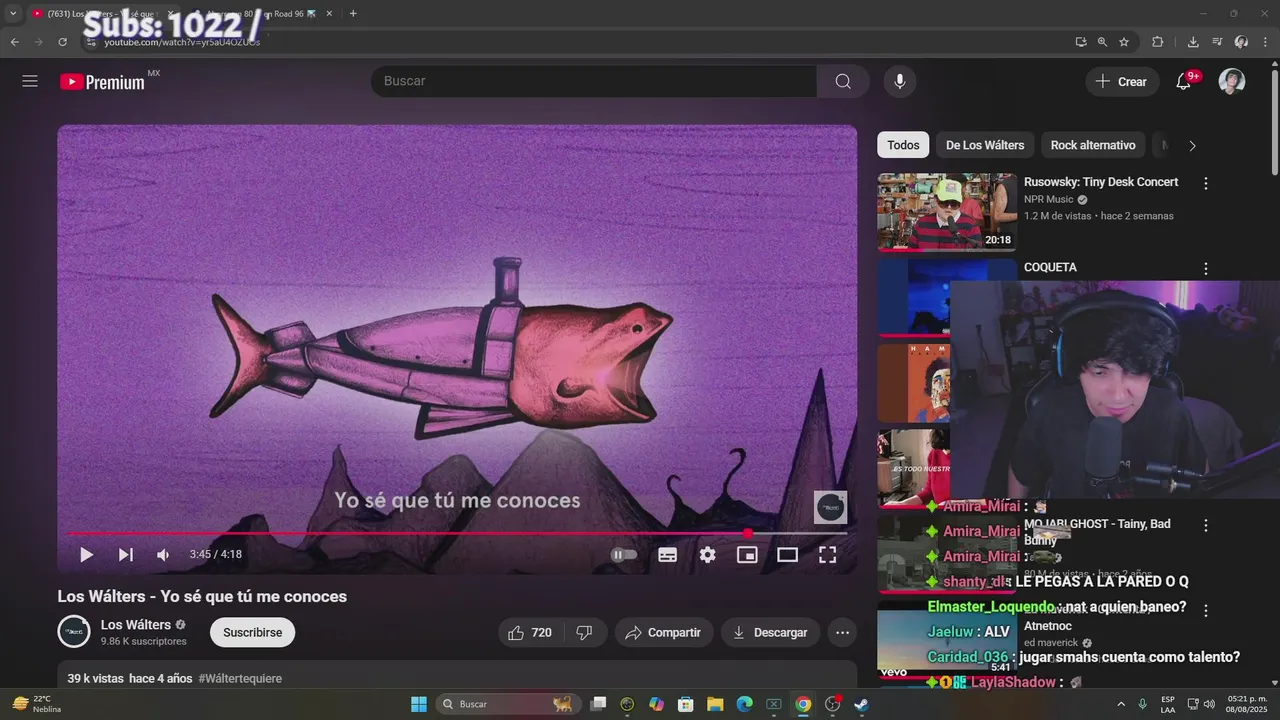
Task: Open the Chrome taskbar icon
Action: point(803,704)
